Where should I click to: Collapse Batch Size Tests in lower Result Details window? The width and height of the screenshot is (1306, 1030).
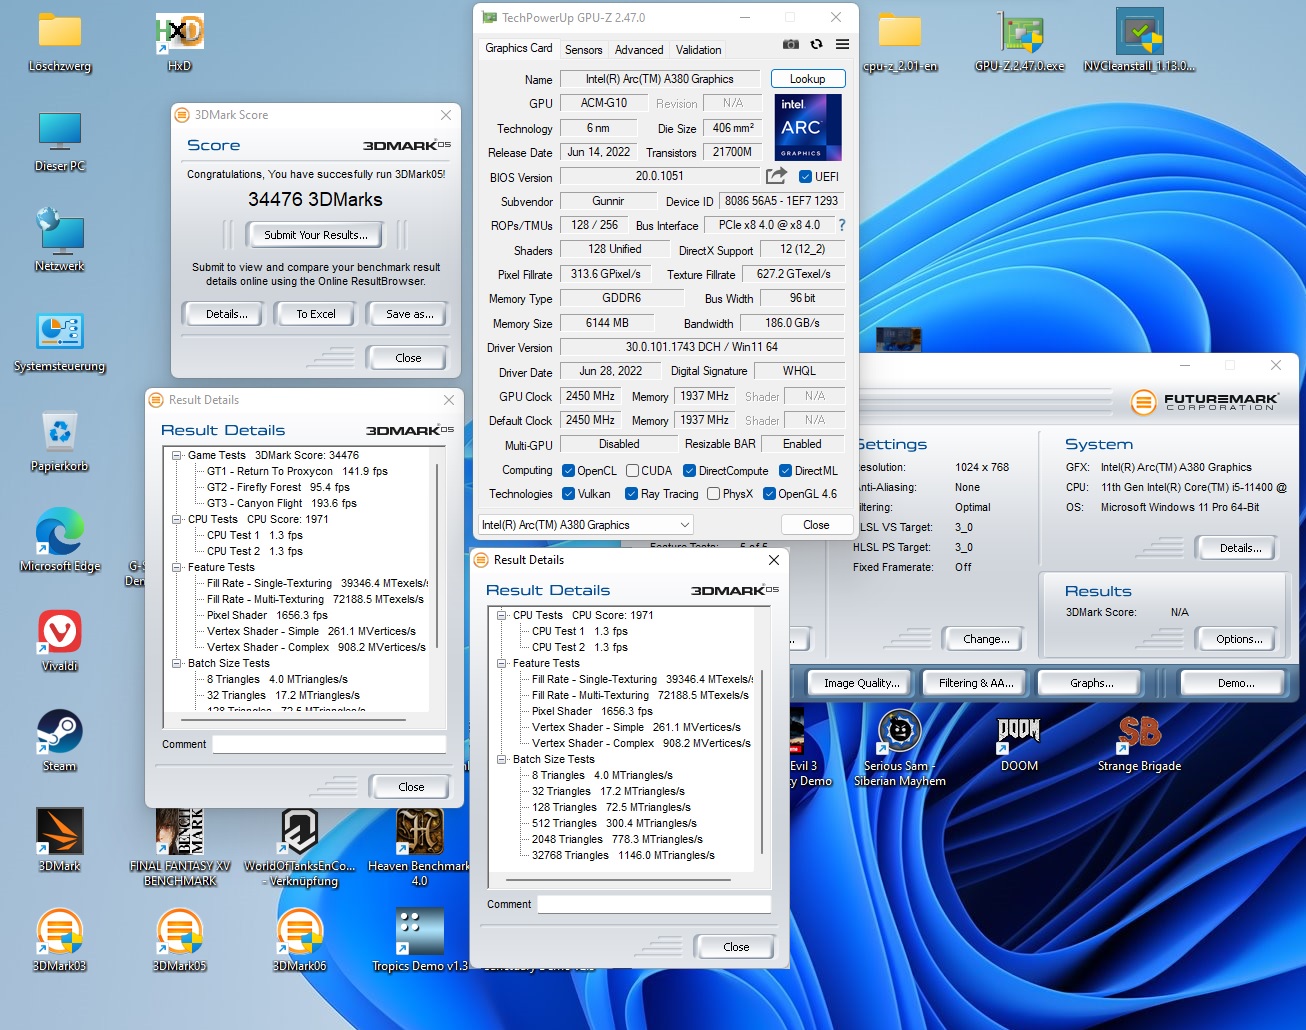click(502, 759)
